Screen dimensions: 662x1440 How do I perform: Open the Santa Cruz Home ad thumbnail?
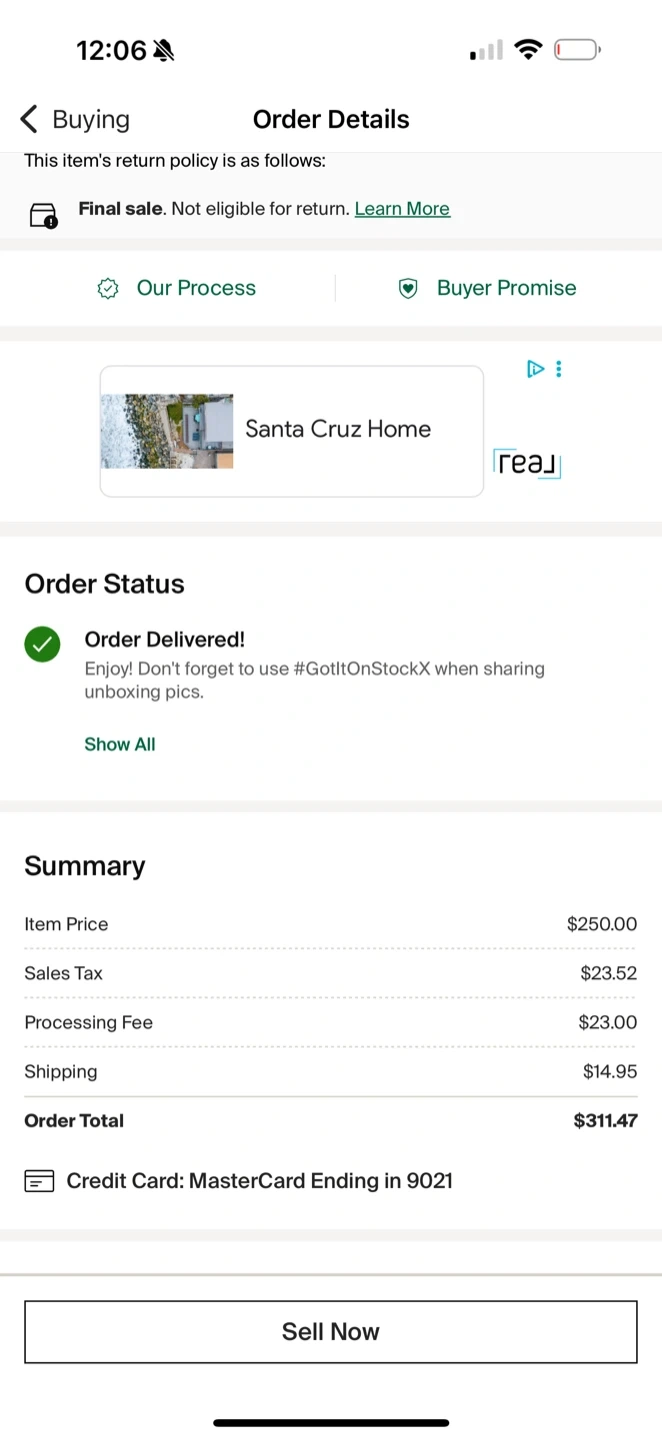click(x=167, y=431)
